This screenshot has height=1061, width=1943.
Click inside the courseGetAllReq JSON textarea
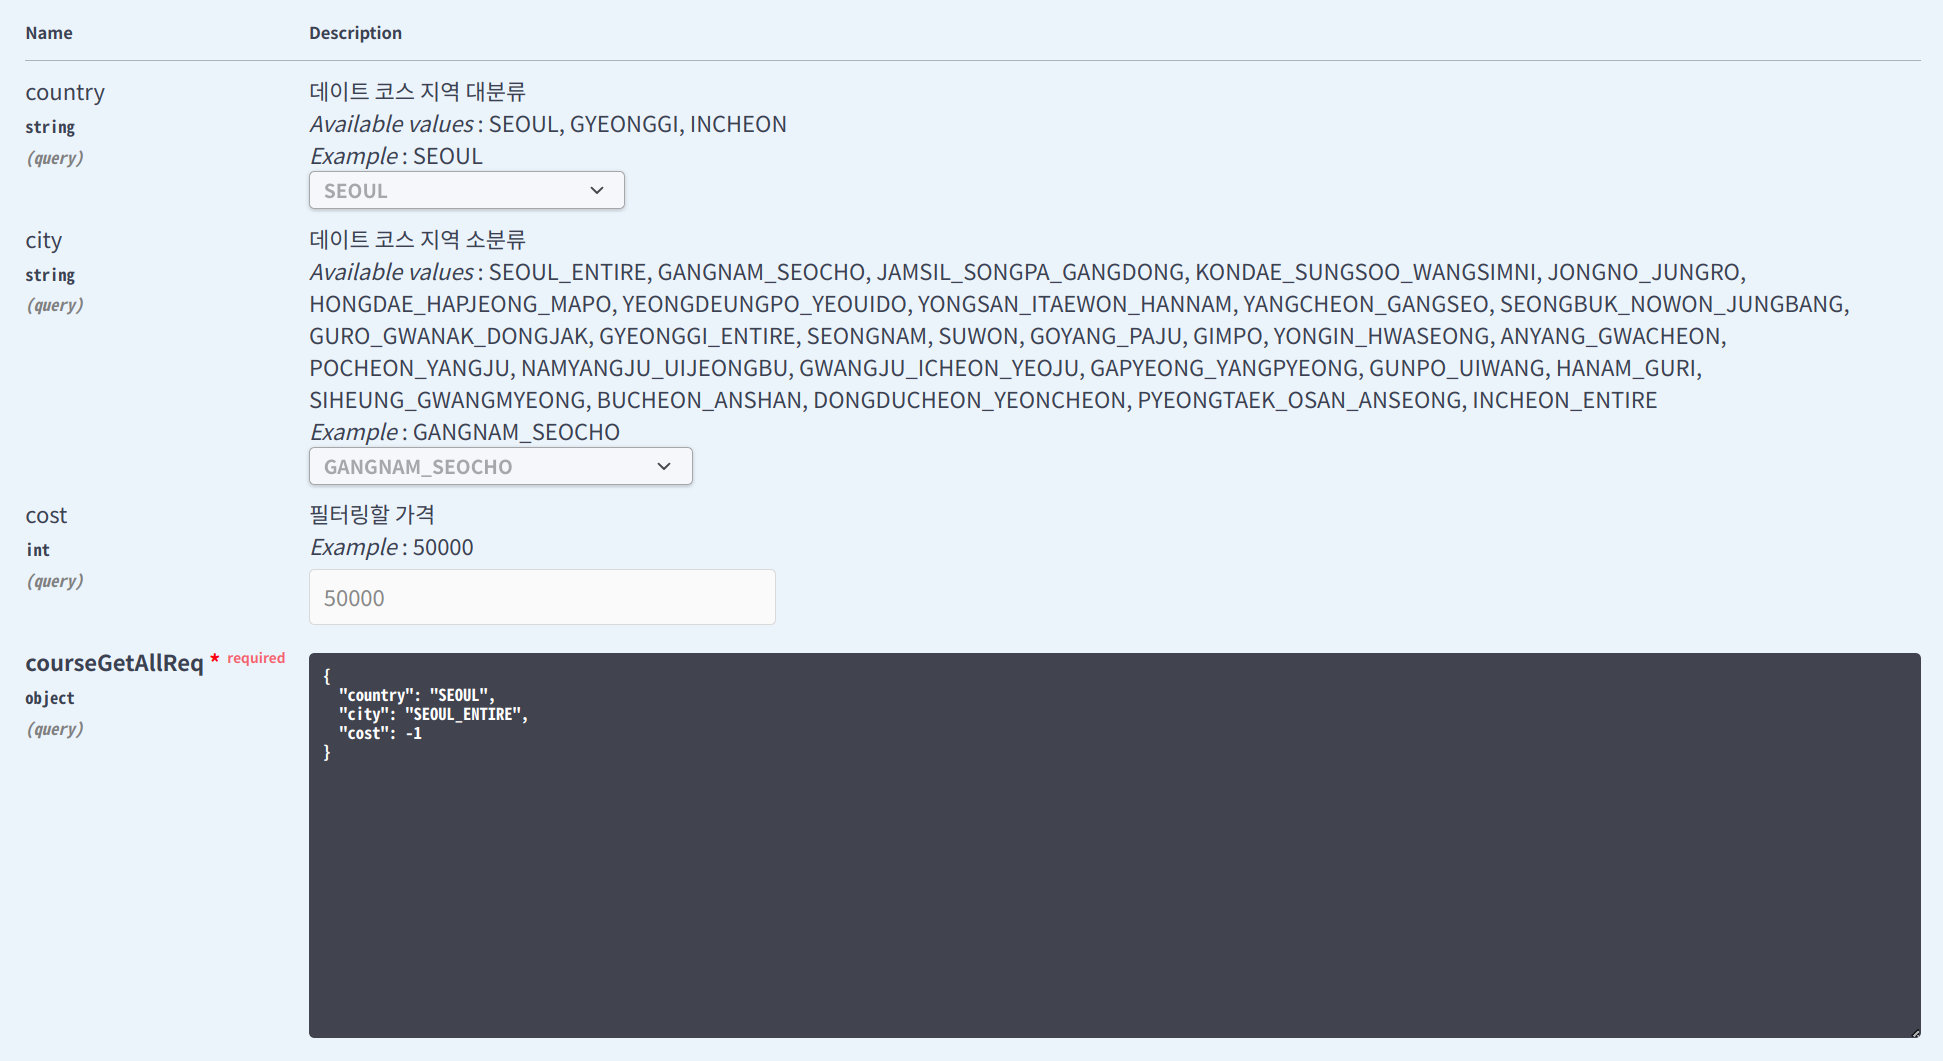1114,845
